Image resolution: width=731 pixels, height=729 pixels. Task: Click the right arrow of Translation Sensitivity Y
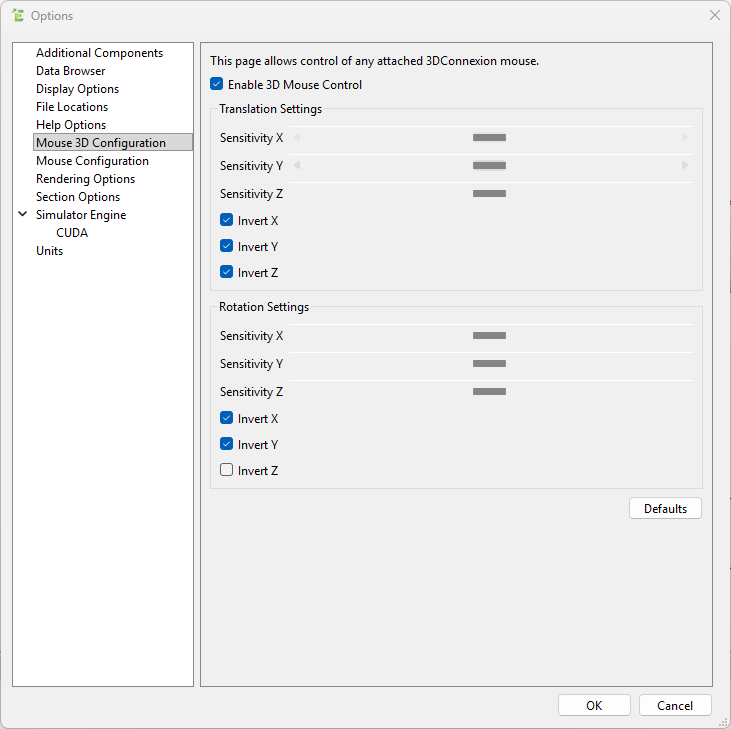(685, 166)
